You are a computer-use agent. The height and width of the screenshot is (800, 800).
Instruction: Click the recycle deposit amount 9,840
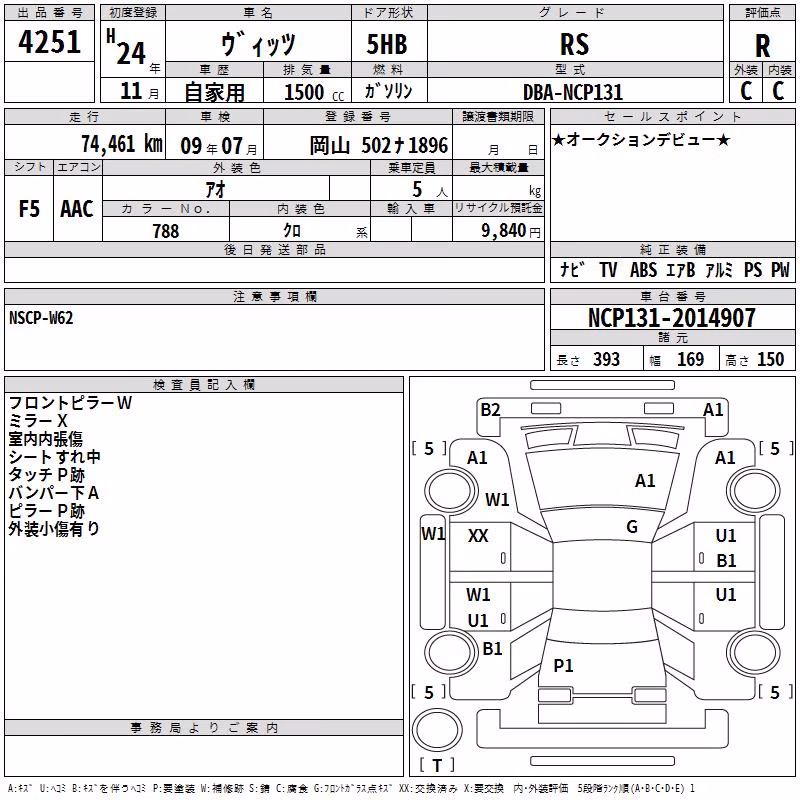[x=503, y=231]
